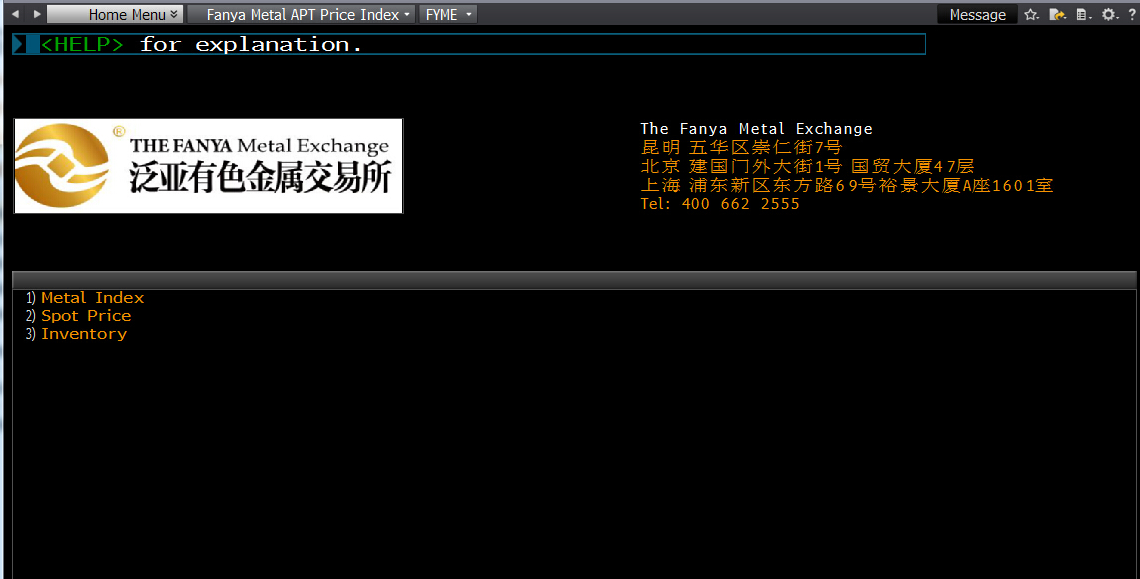Click the question mark help icon
1140x579 pixels.
pyautogui.click(x=1131, y=15)
